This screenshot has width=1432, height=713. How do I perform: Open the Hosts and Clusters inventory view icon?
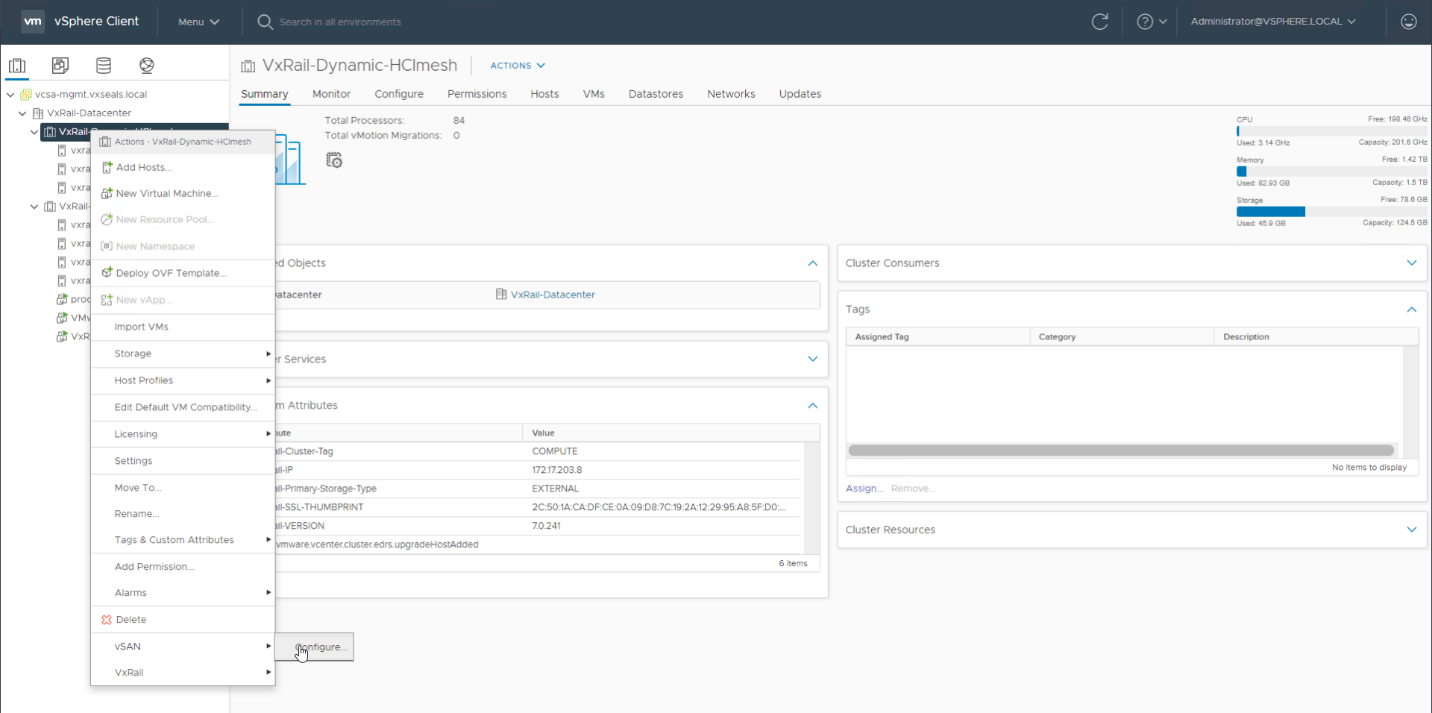[17, 66]
